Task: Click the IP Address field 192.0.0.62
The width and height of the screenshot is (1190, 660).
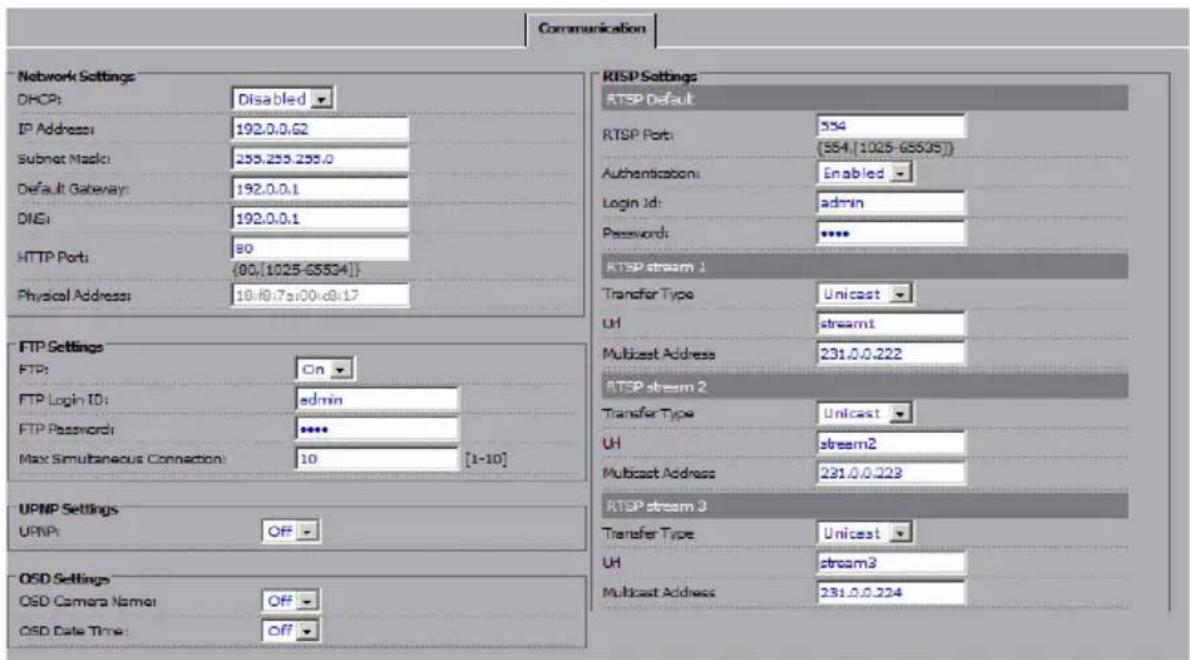Action: coord(320,129)
